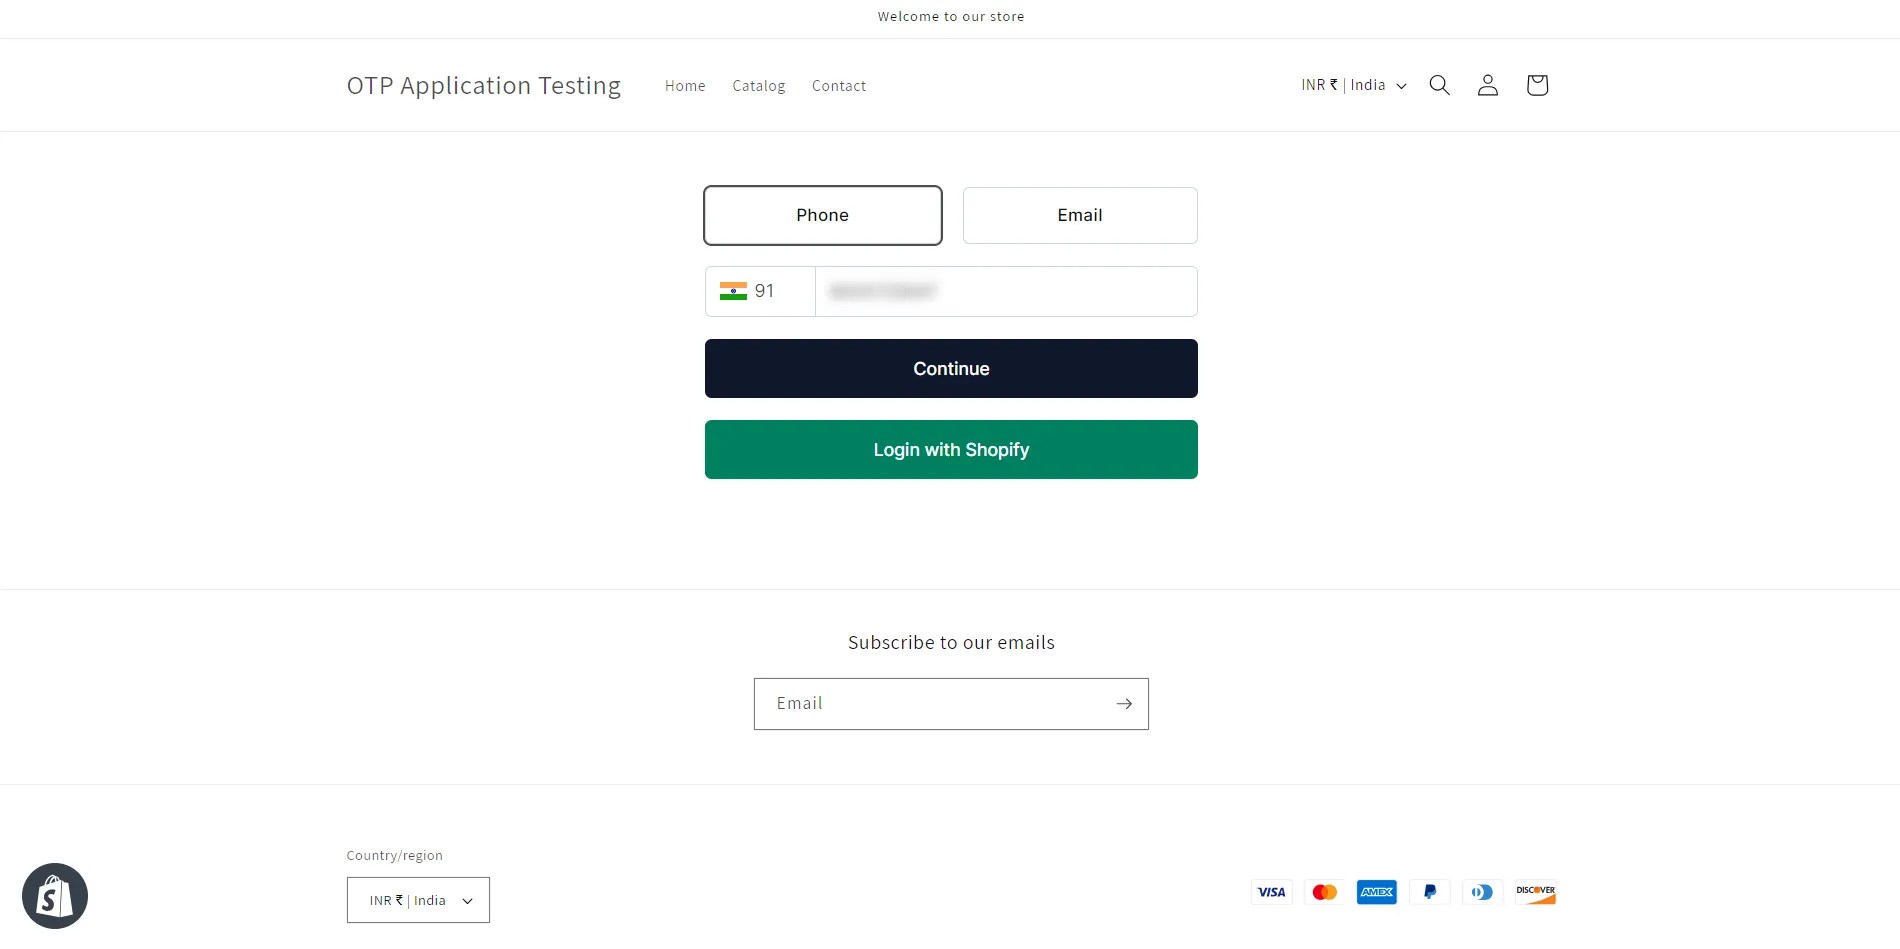Click the Mastercard payment icon

coord(1324,892)
